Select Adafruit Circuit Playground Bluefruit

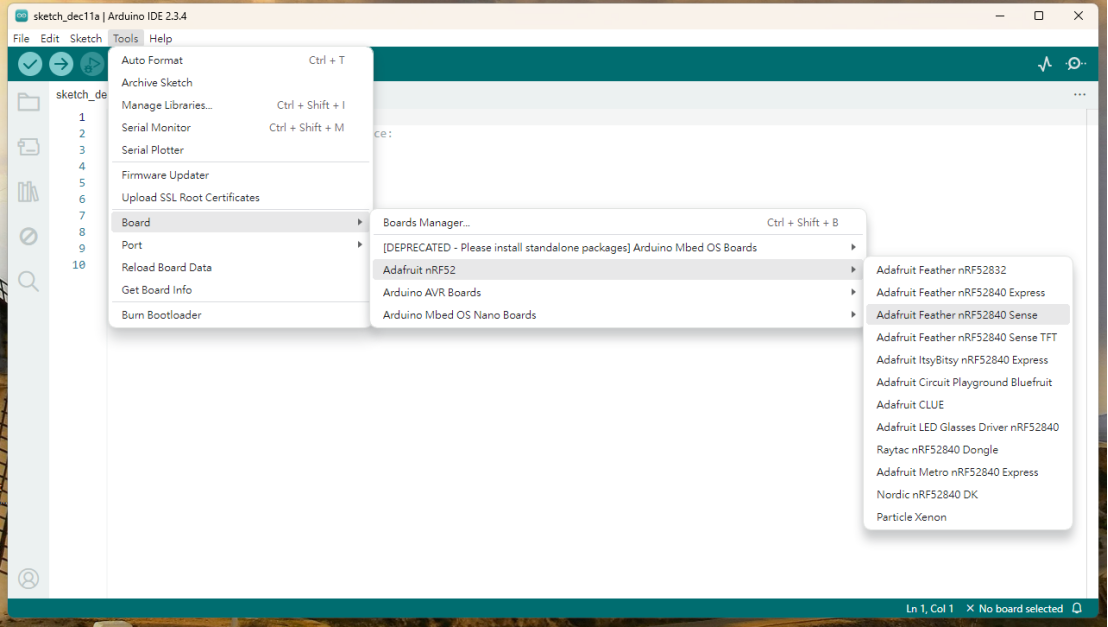pos(968,382)
